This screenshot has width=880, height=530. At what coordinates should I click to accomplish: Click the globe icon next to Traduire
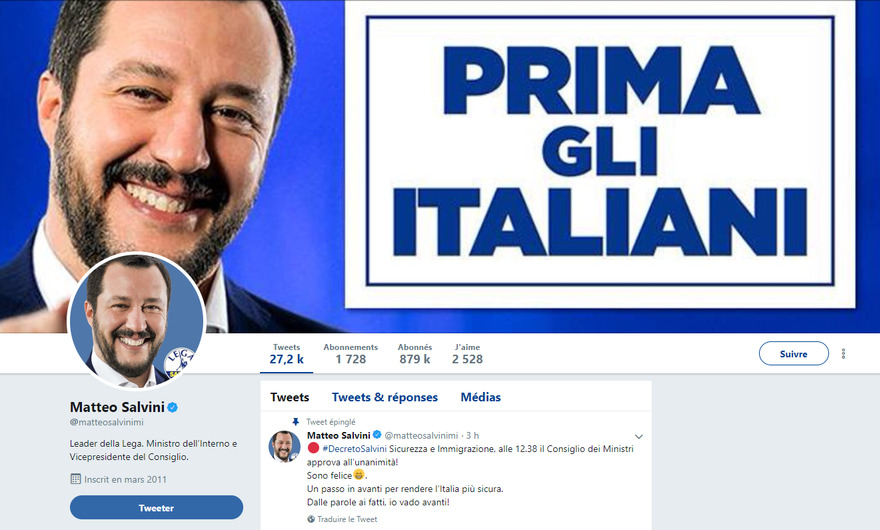(311, 519)
